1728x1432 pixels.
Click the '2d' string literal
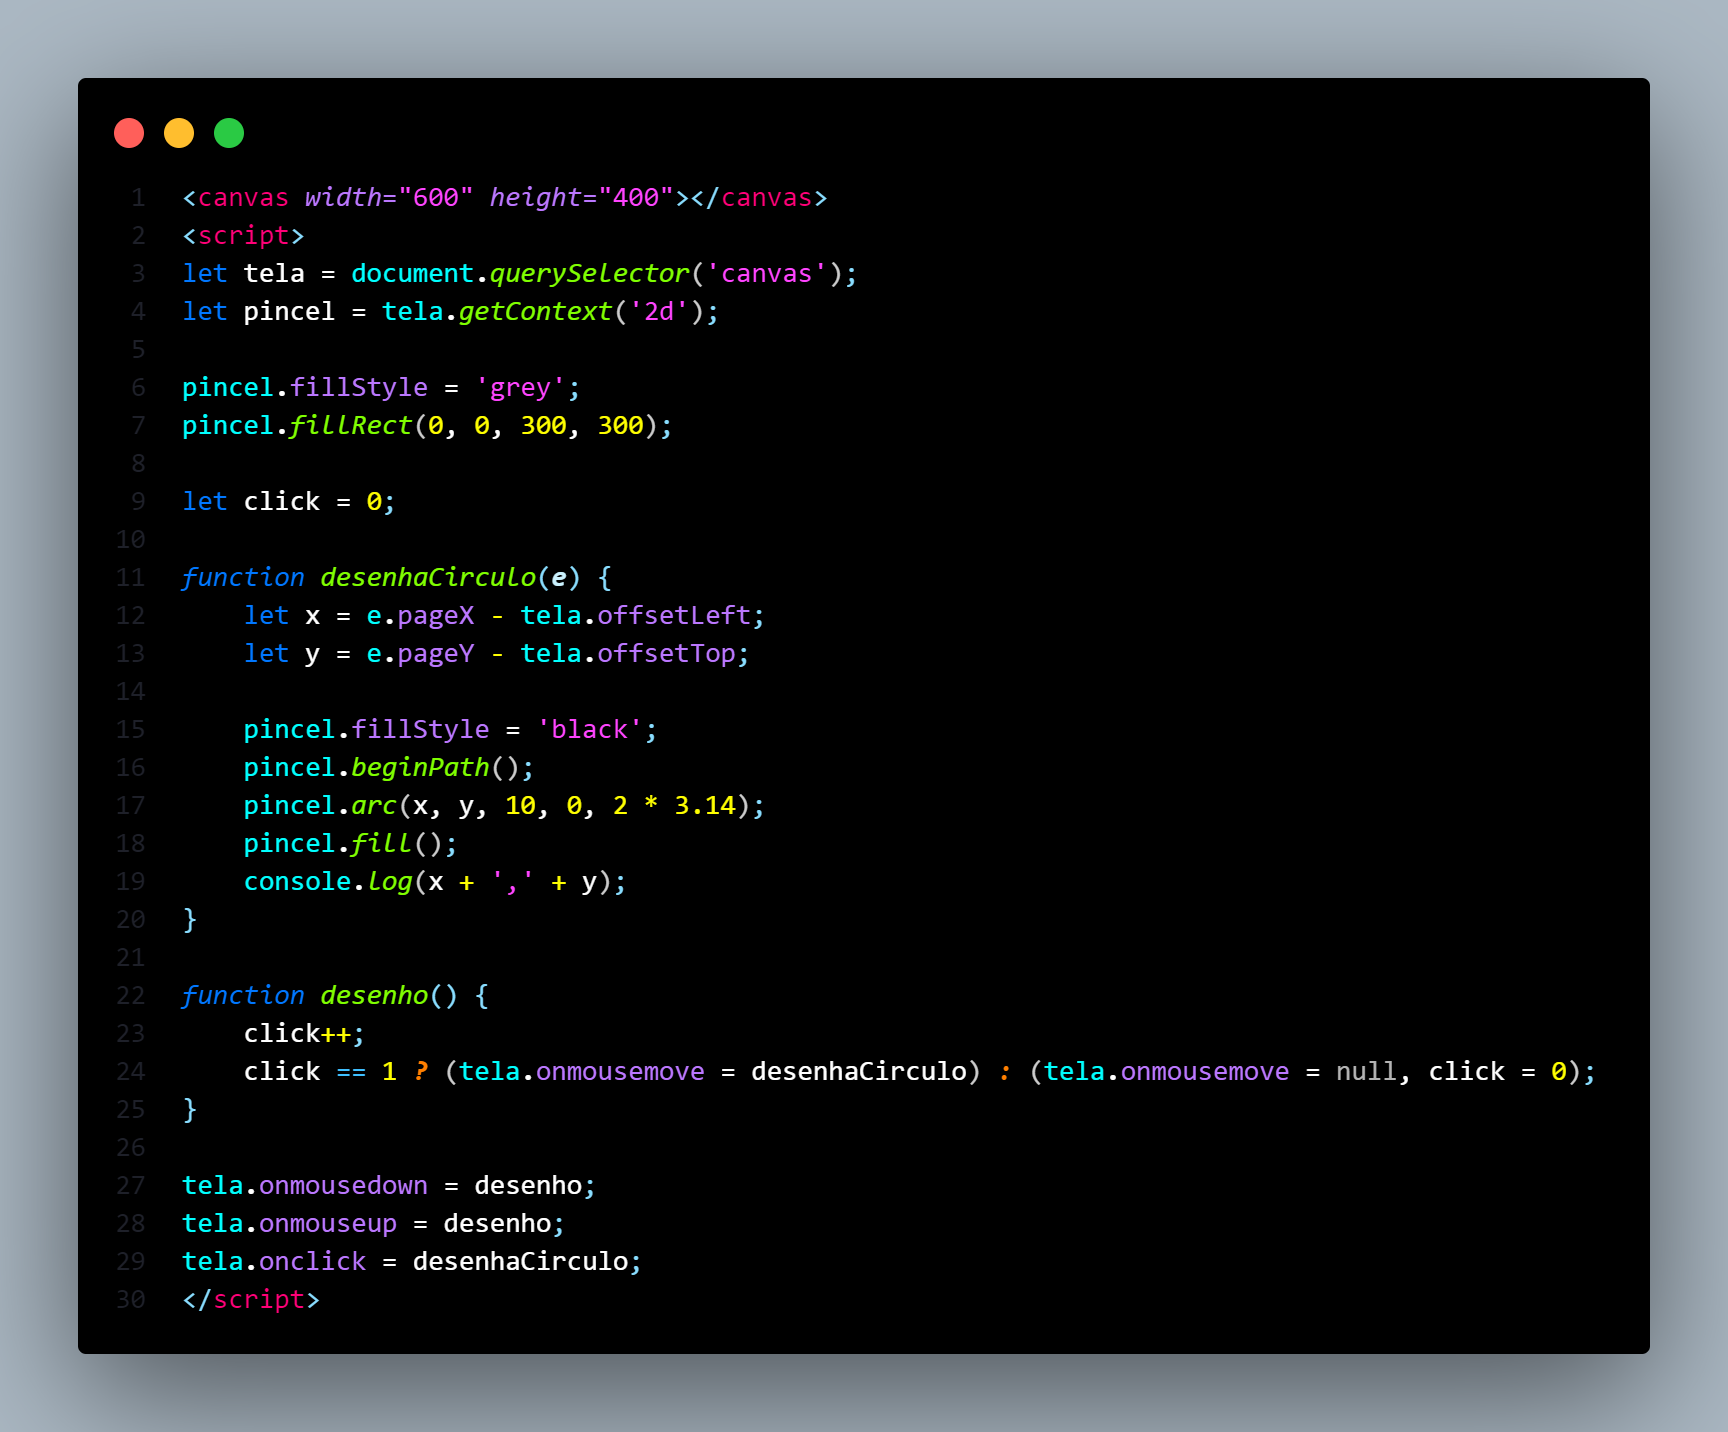tap(659, 312)
